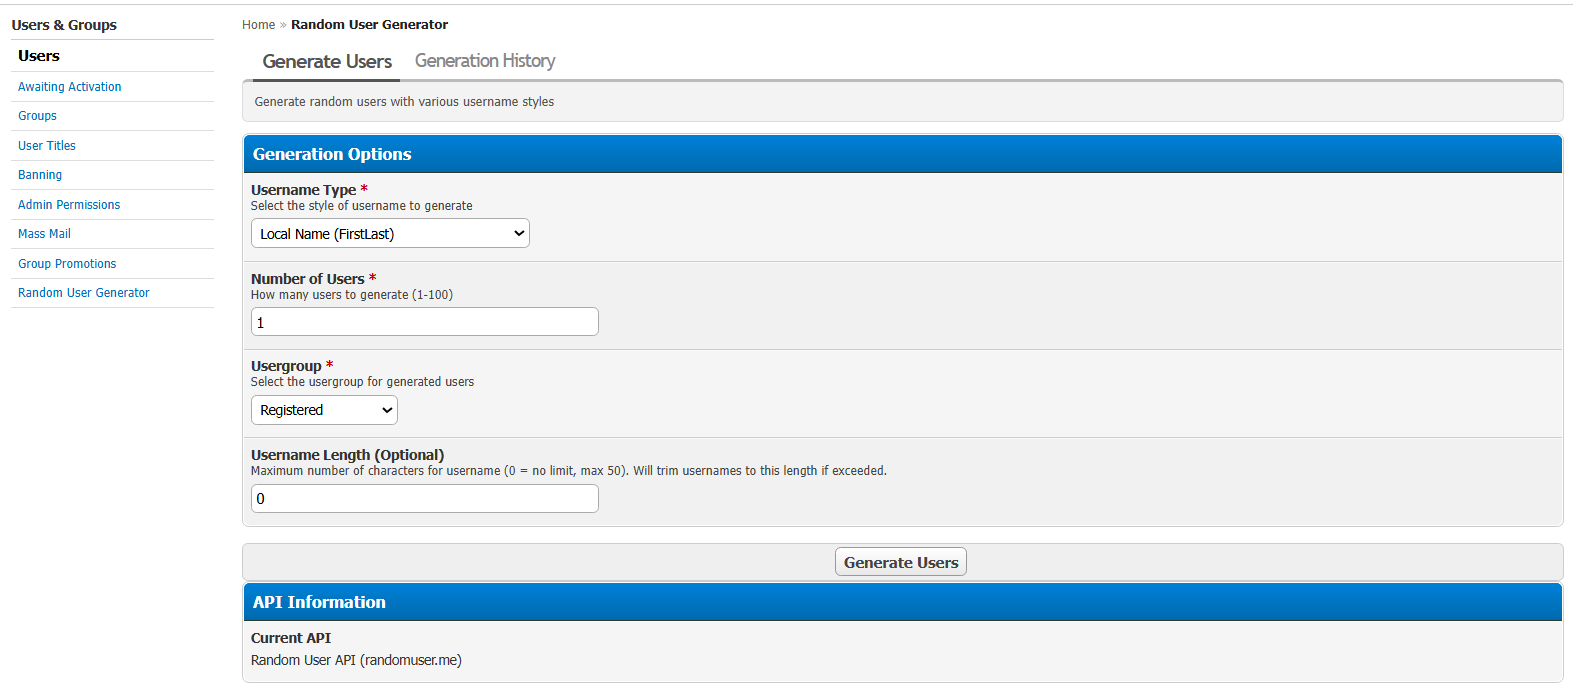This screenshot has width=1573, height=696.
Task: Click the Generation Options panel header
Action: point(332,154)
